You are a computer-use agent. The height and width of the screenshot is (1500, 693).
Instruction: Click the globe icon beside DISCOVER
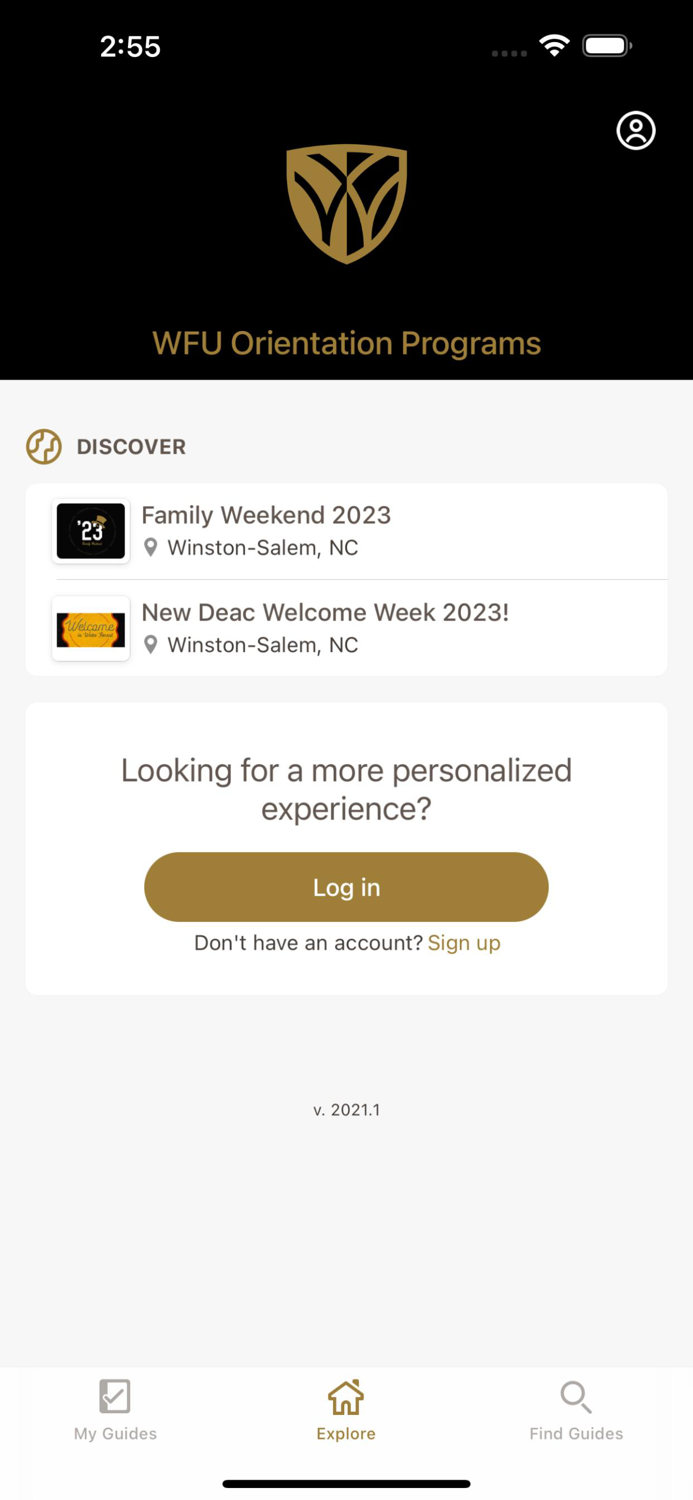[x=43, y=447]
